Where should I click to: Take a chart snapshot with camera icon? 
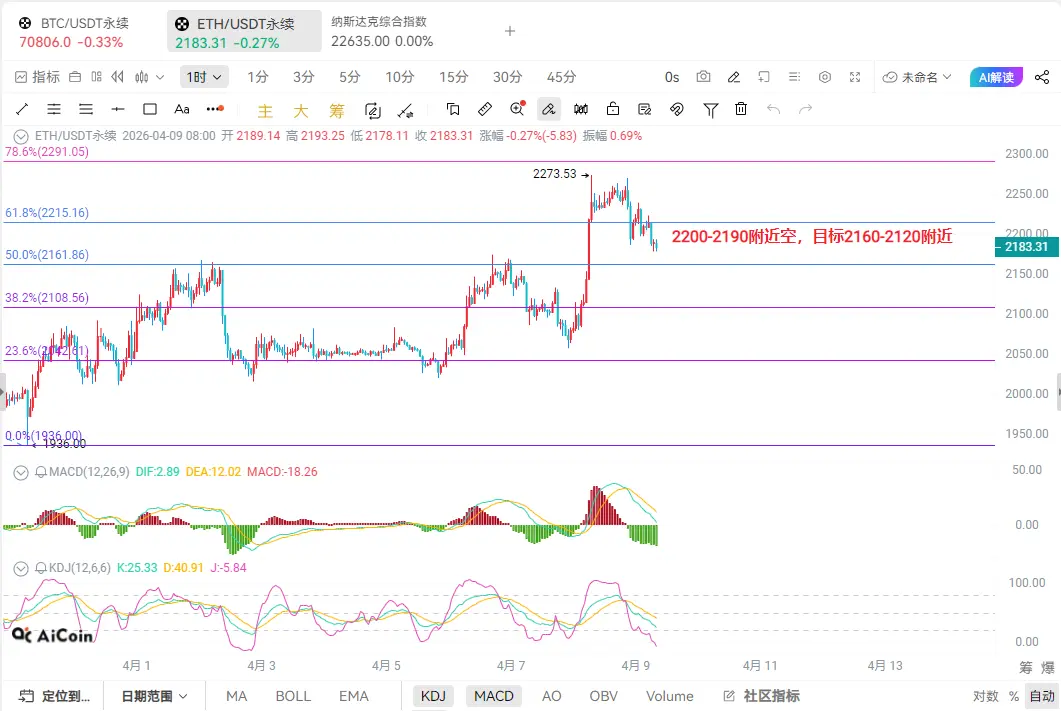704,77
